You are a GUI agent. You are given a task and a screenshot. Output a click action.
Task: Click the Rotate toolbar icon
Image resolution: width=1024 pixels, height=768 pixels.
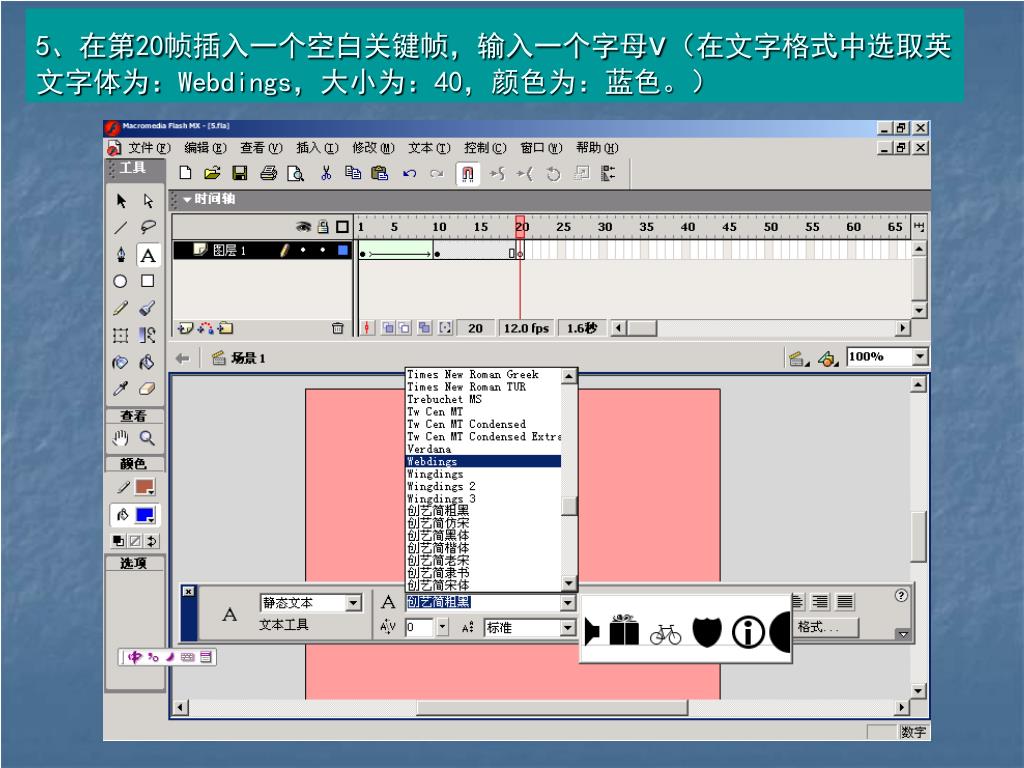click(x=554, y=174)
